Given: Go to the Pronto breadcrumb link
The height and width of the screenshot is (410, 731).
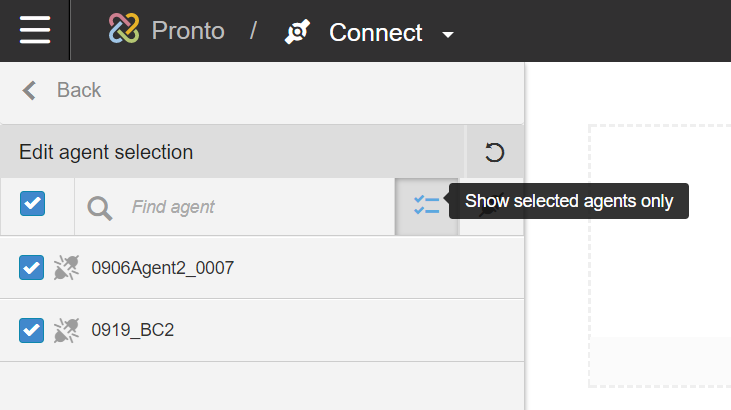Looking at the screenshot, I should click(187, 31).
